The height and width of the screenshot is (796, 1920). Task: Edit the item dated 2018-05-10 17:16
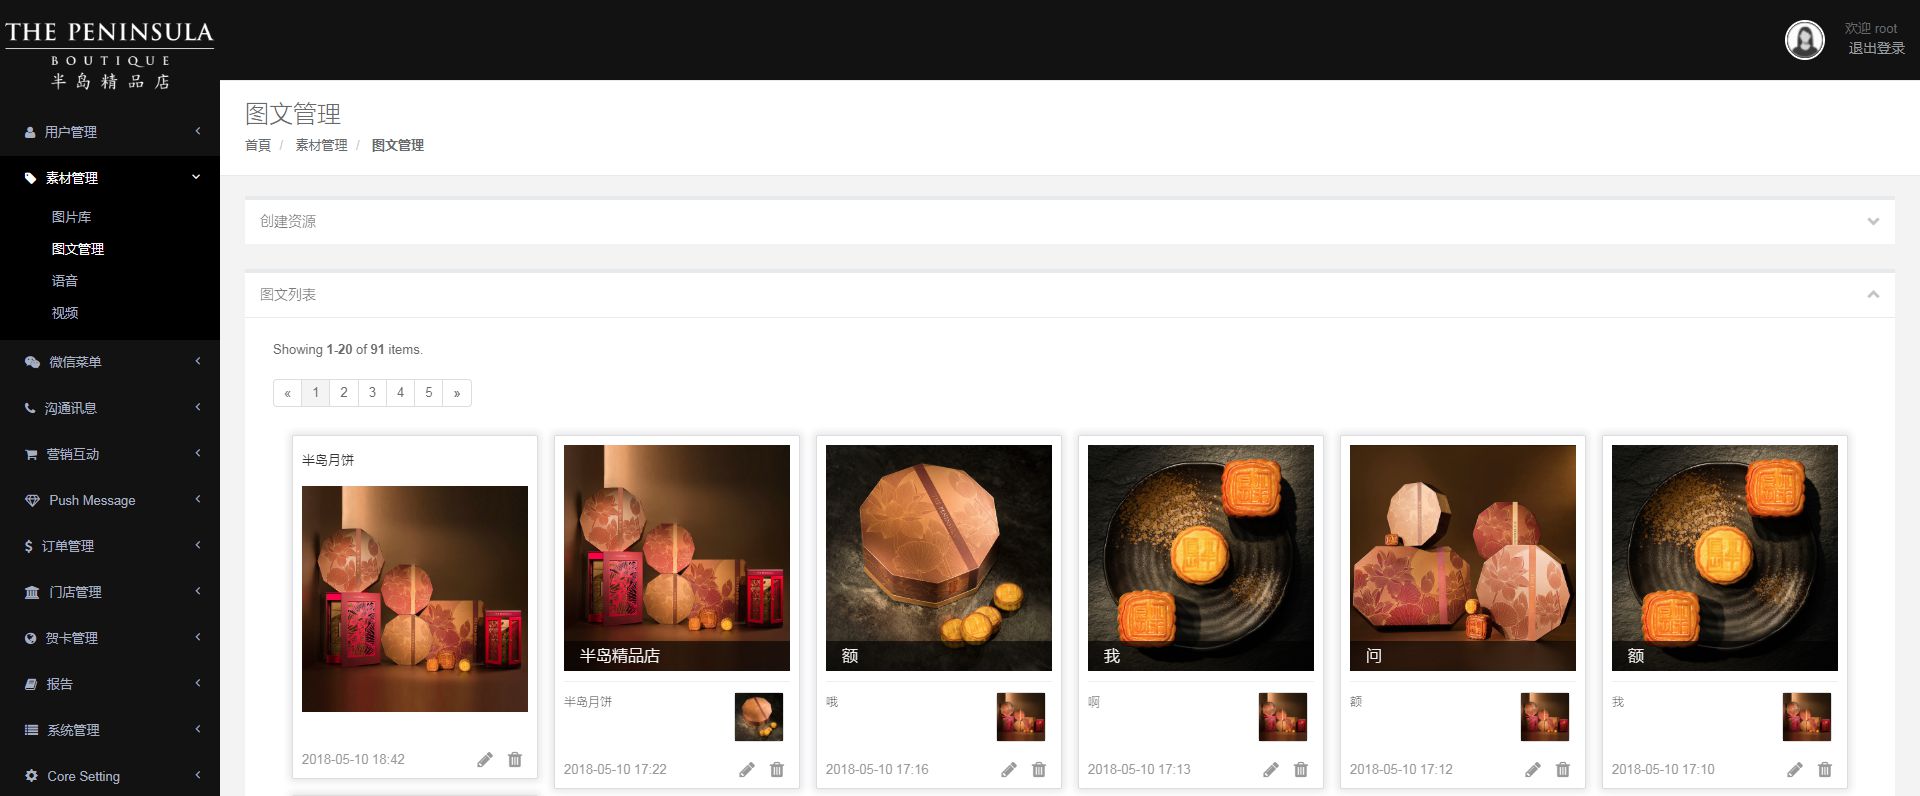pos(1009,770)
